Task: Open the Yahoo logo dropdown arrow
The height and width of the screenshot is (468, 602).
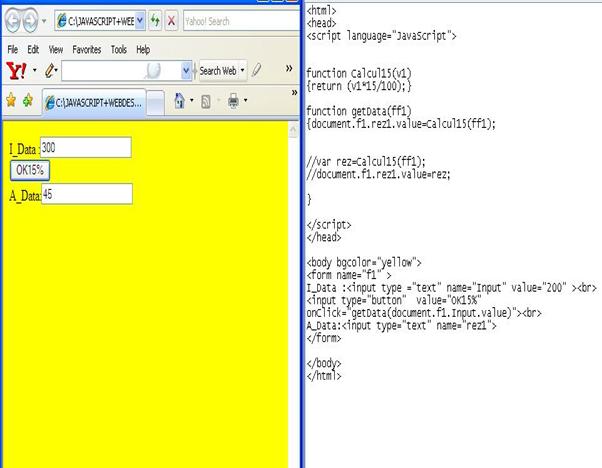Action: (35, 70)
